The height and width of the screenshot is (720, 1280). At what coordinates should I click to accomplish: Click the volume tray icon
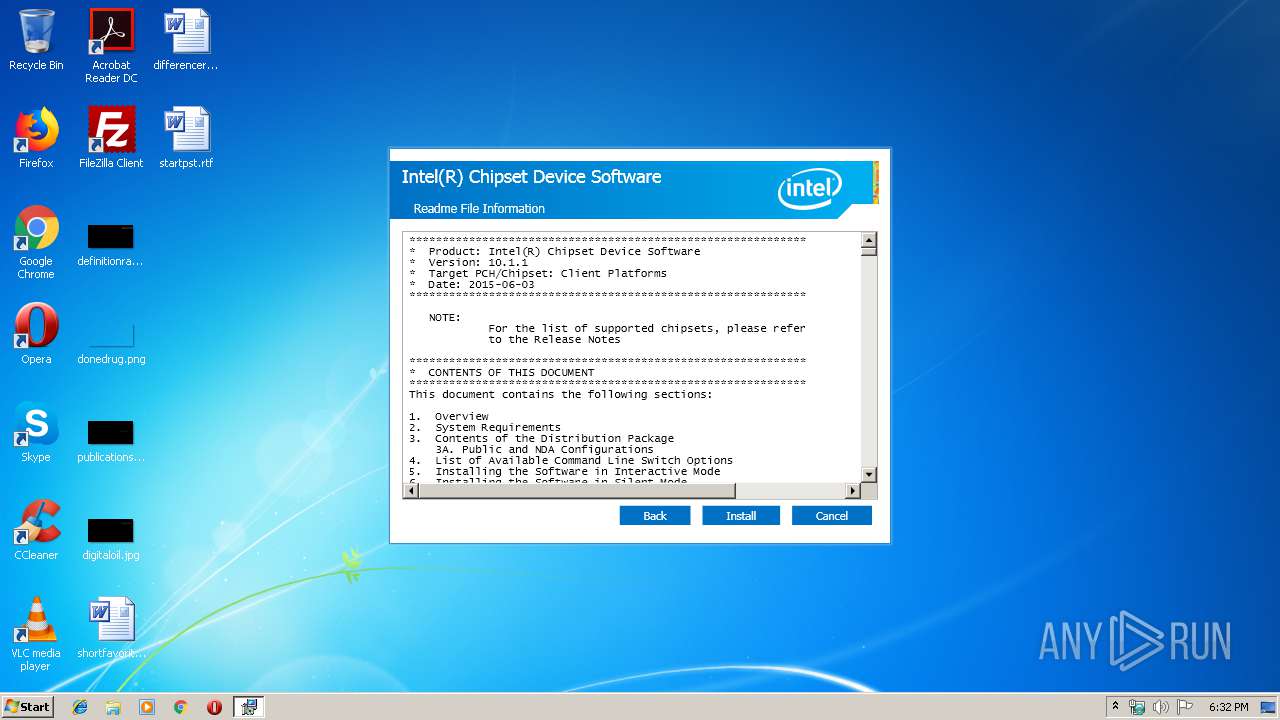[1161, 707]
